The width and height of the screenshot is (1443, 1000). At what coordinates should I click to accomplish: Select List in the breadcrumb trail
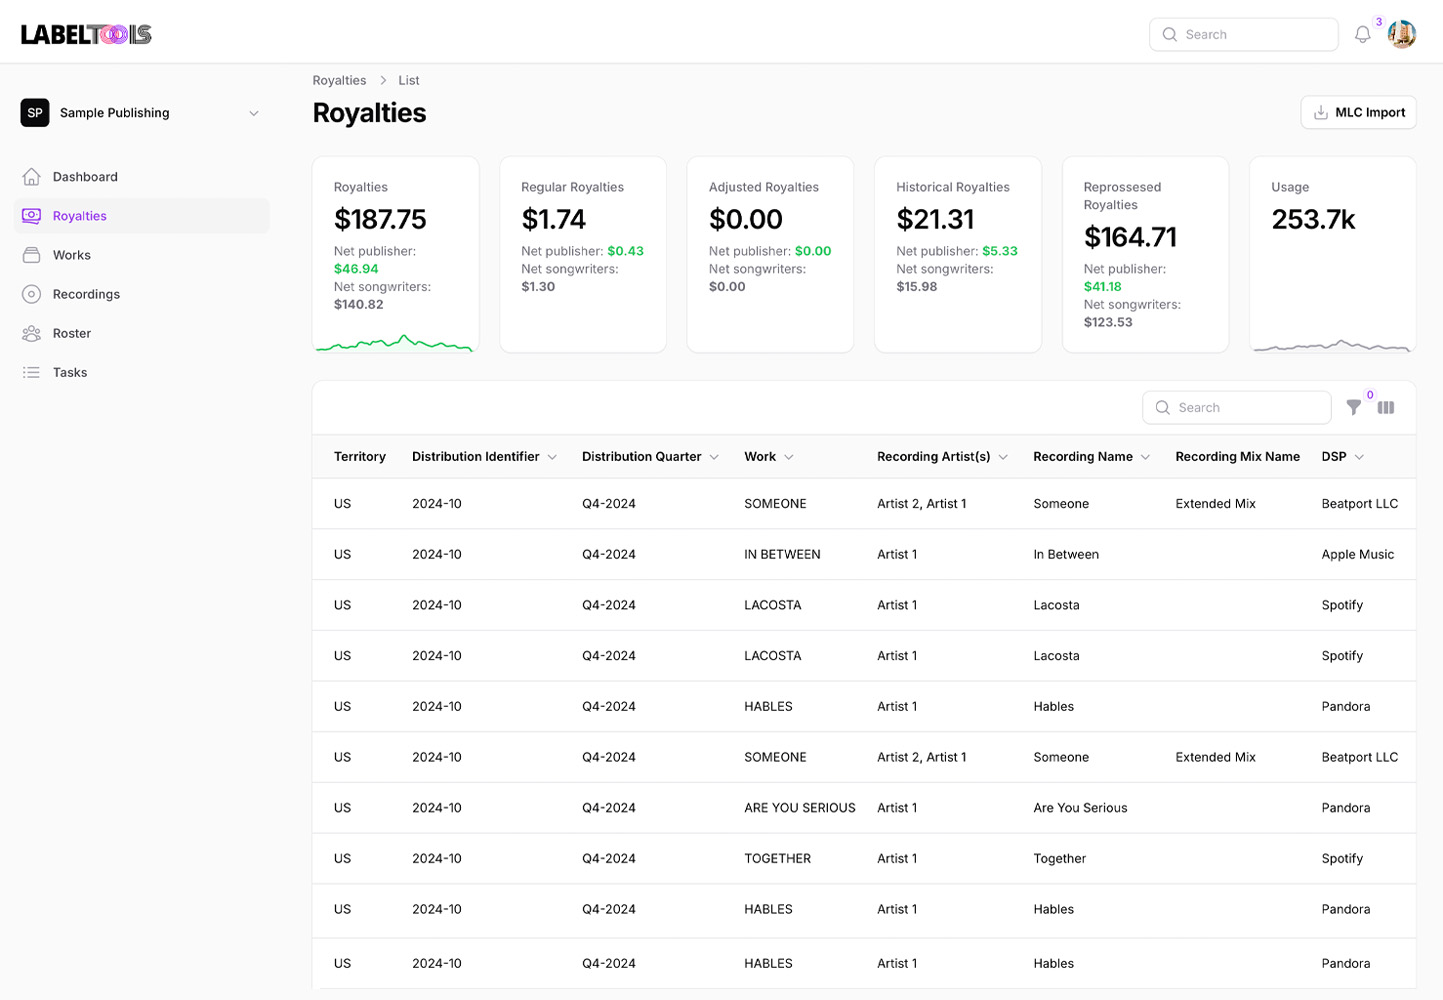[x=408, y=80]
